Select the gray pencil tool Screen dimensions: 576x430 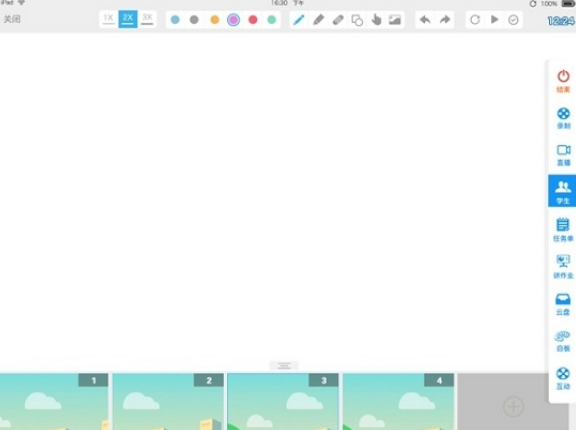click(x=318, y=19)
